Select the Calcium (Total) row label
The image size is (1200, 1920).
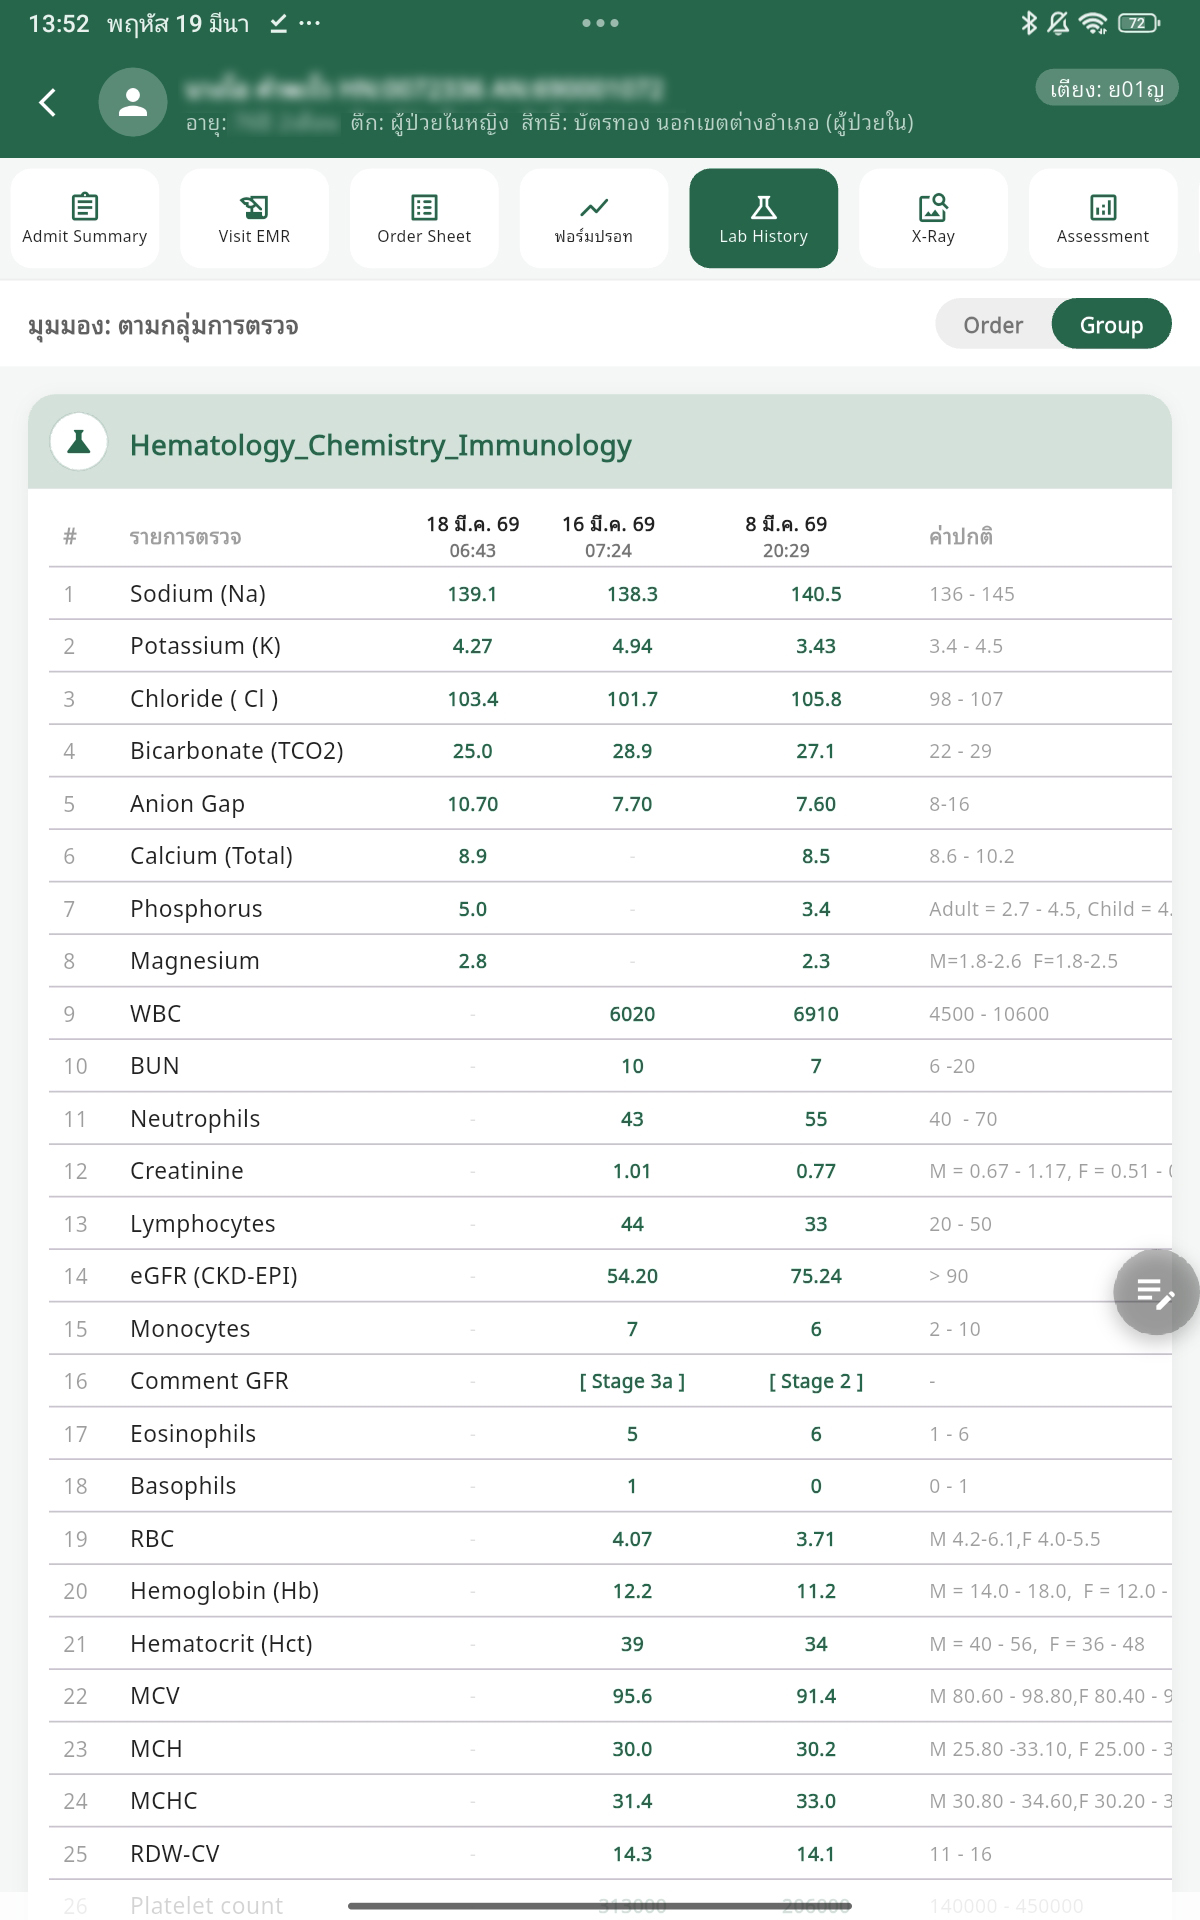pyautogui.click(x=211, y=856)
